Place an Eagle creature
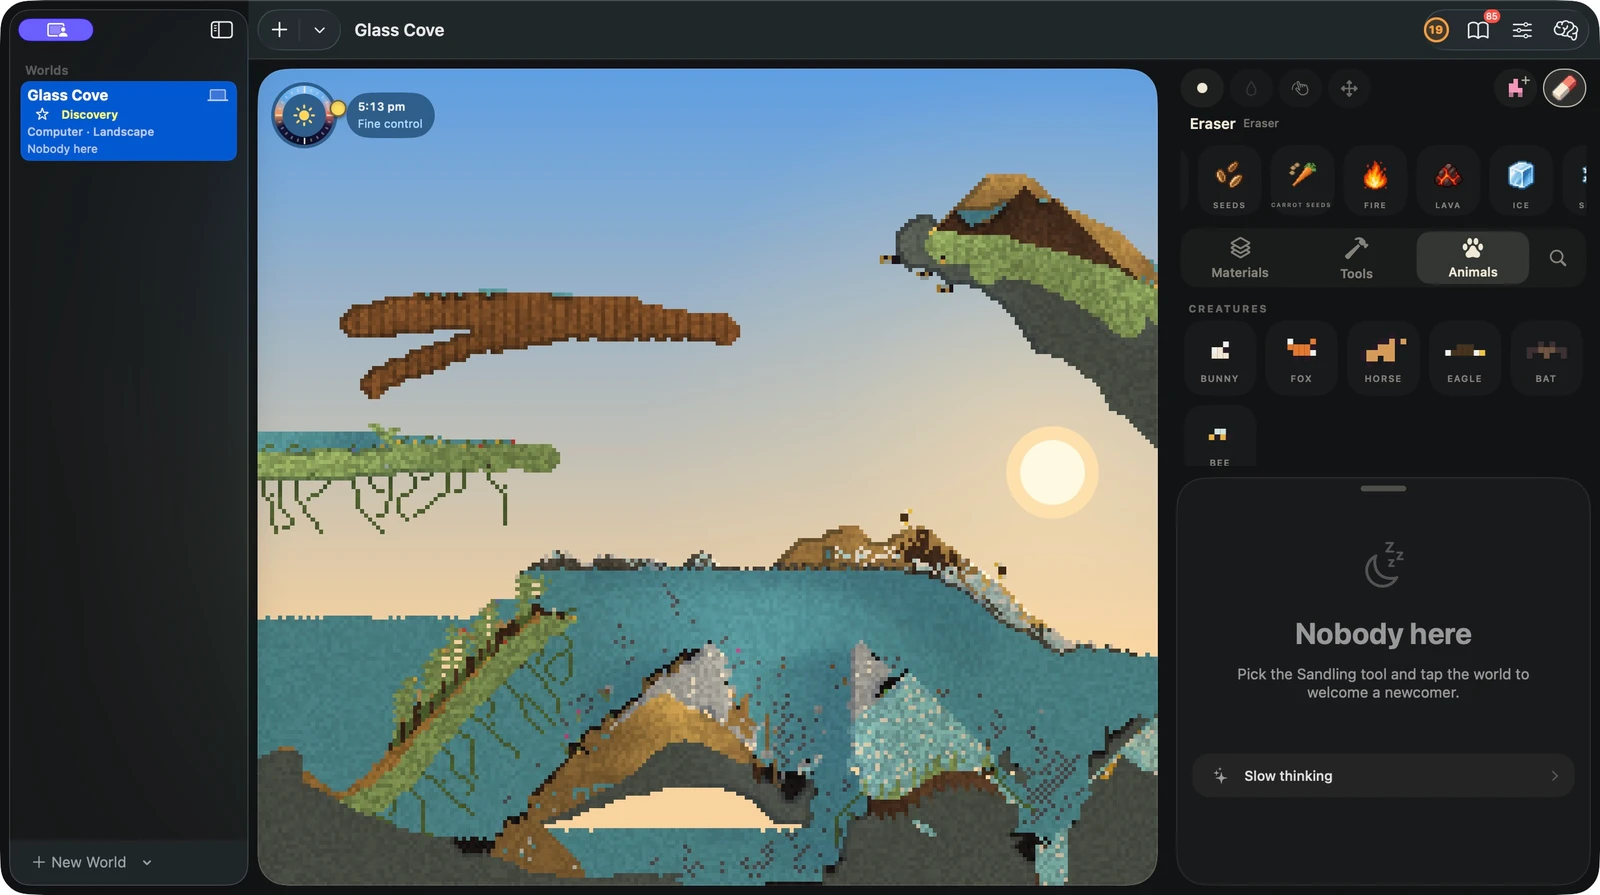 click(1465, 357)
